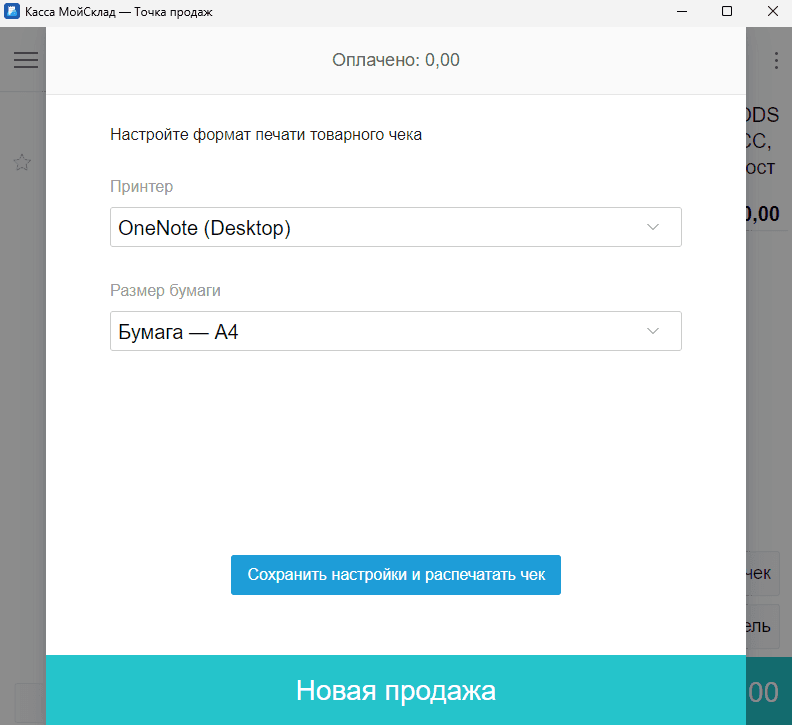Expand the paper size chevron arrow
This screenshot has height=725, width=792.
click(x=653, y=331)
